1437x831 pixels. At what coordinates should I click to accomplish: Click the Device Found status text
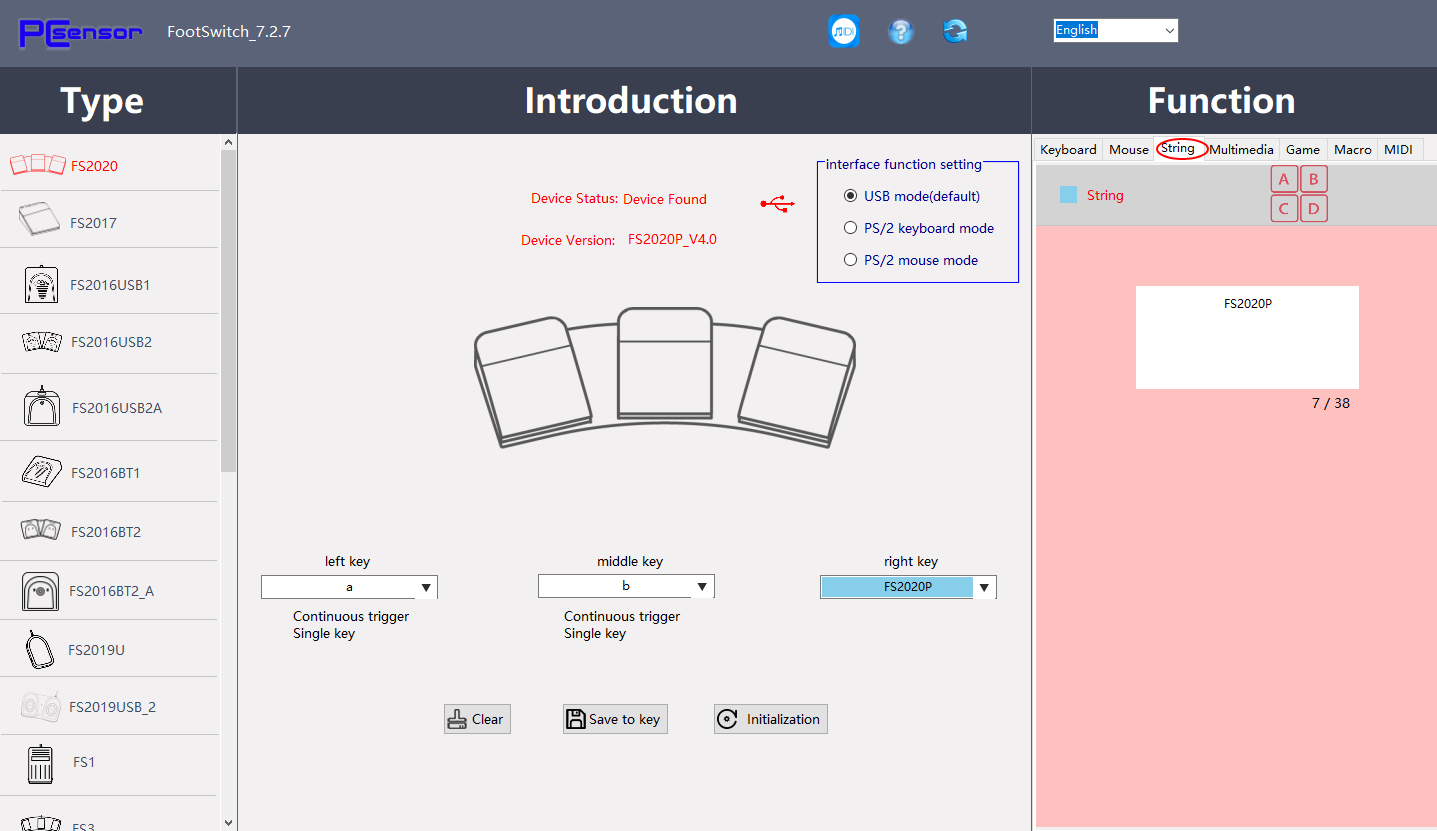tap(665, 199)
